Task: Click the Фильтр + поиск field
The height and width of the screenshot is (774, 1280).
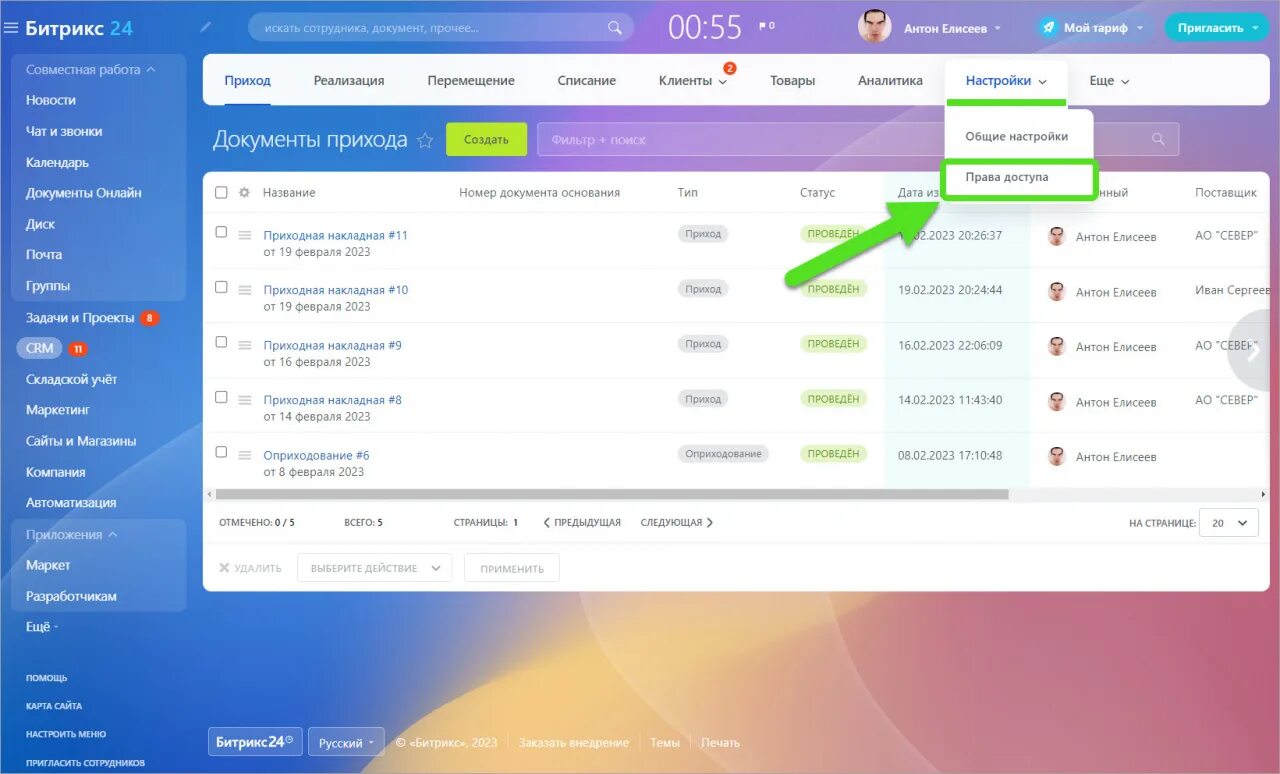Action: (x=858, y=139)
